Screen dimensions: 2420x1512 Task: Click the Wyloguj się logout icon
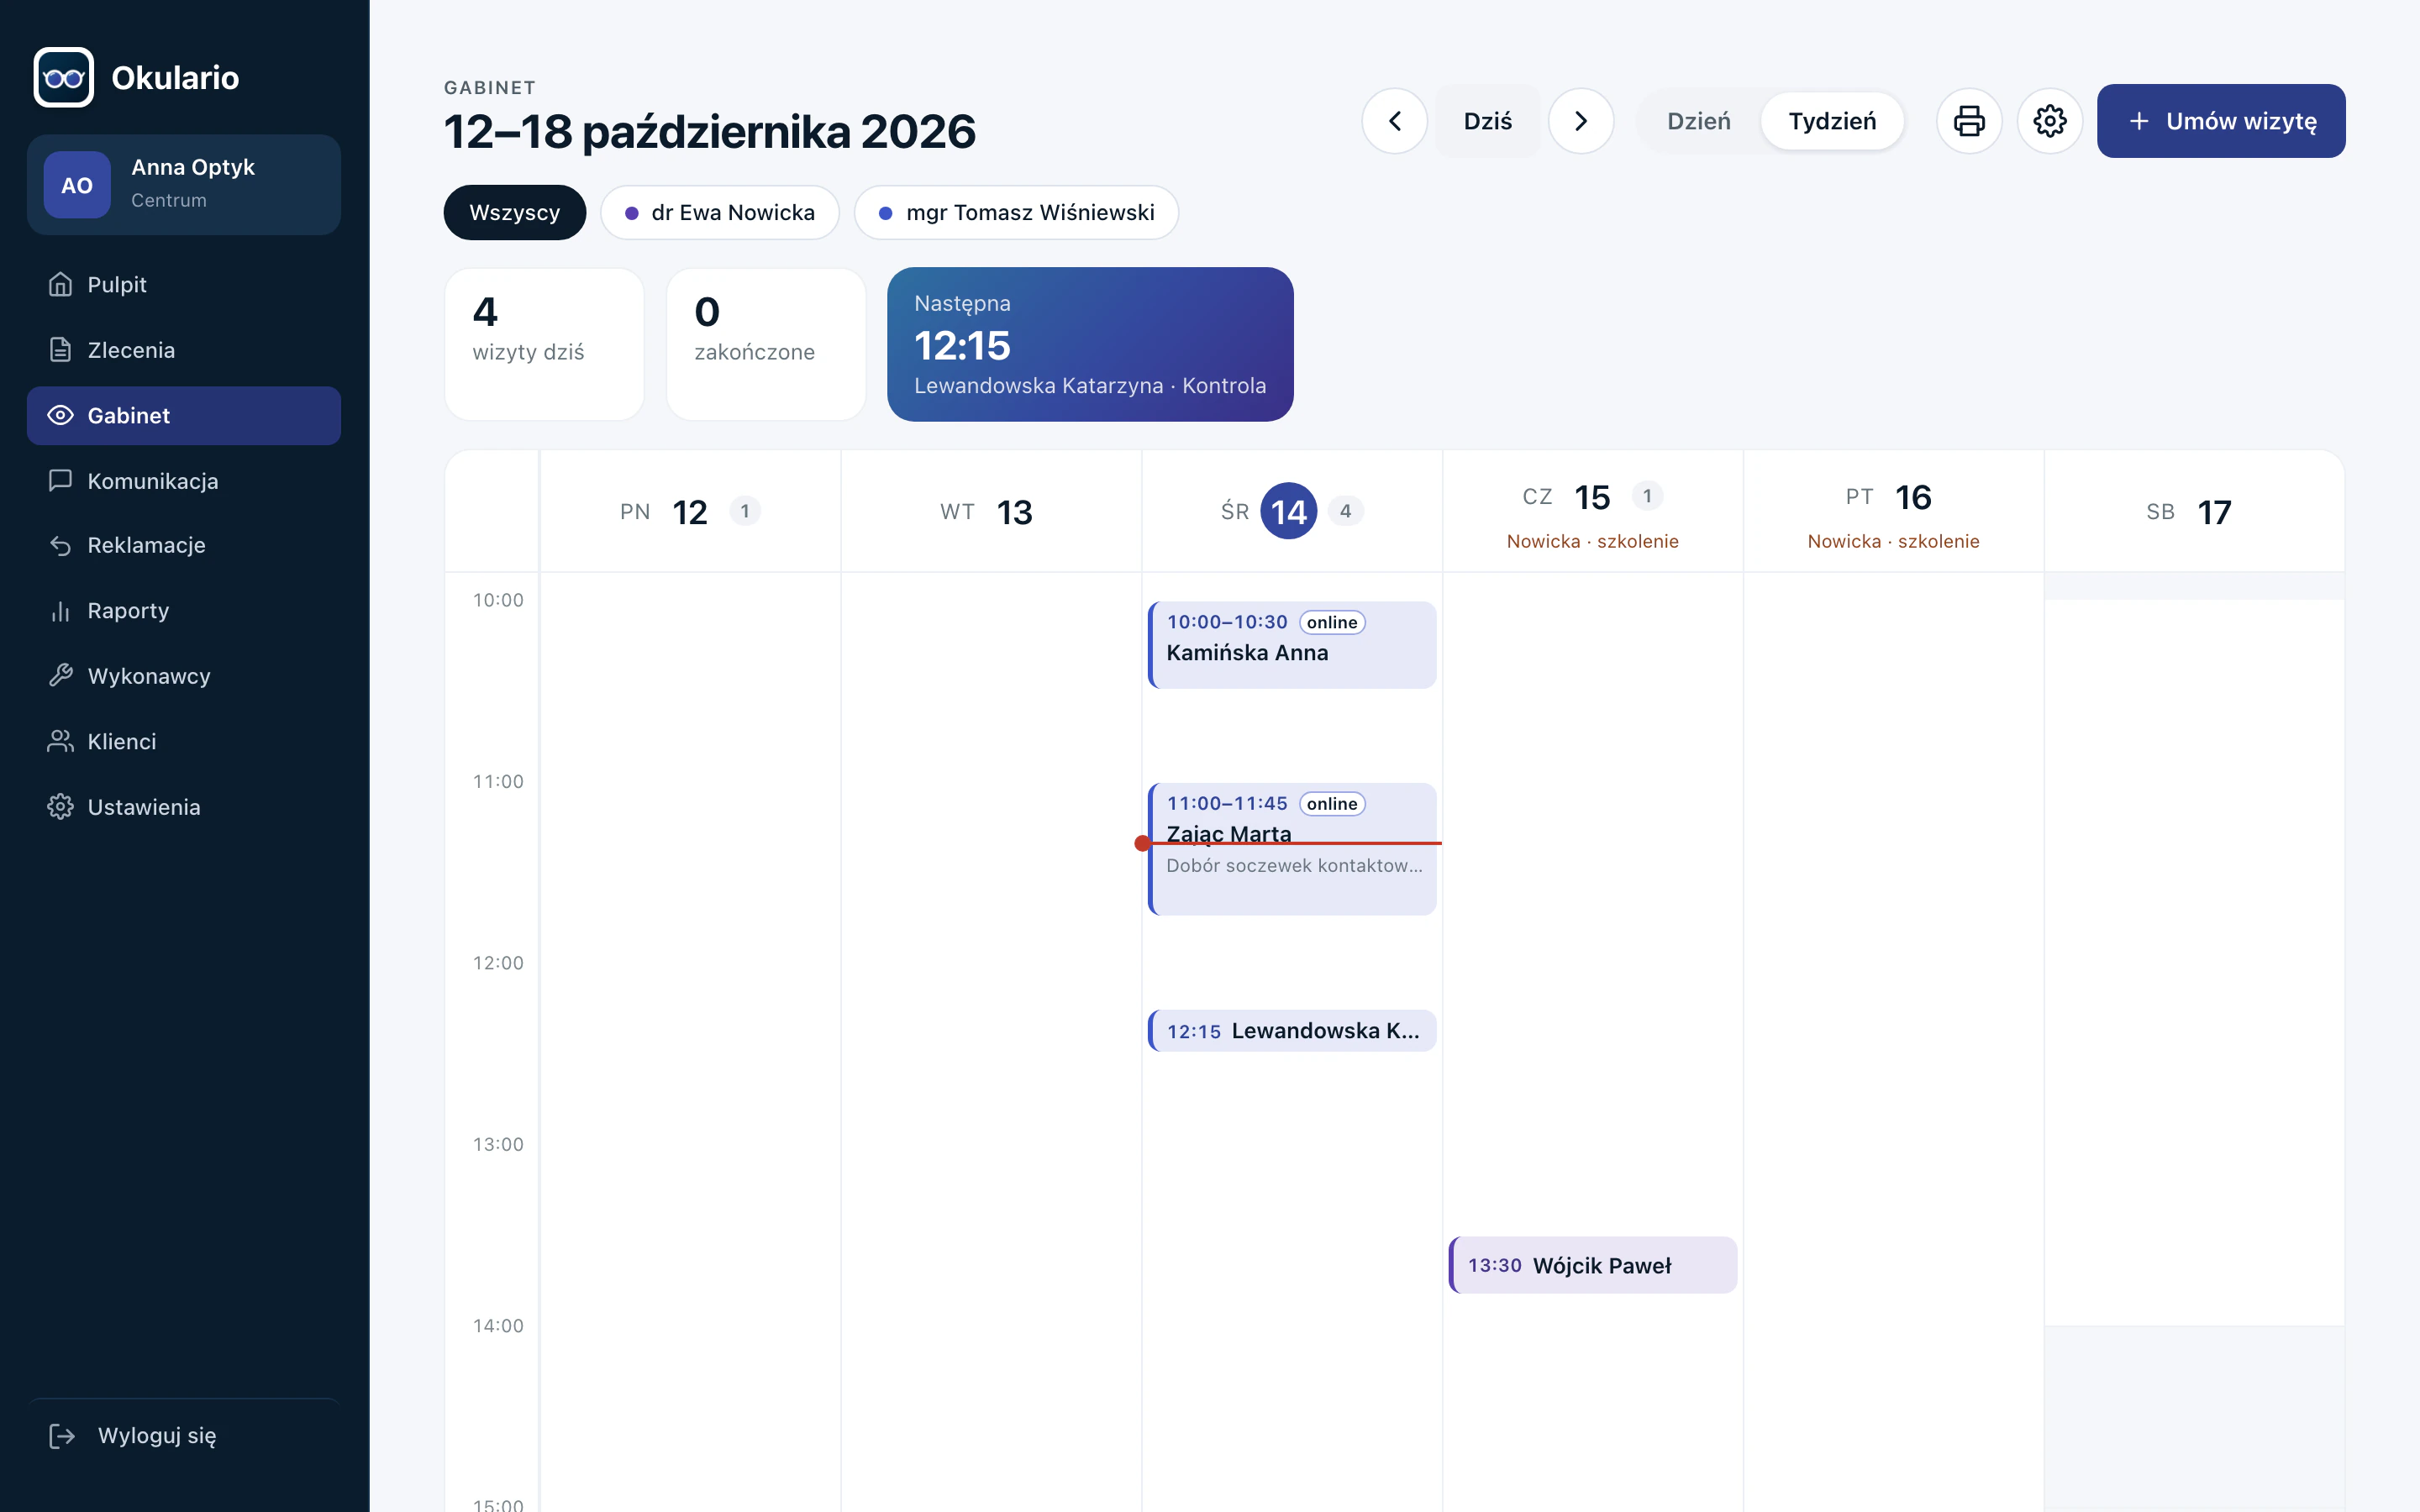[x=62, y=1436]
